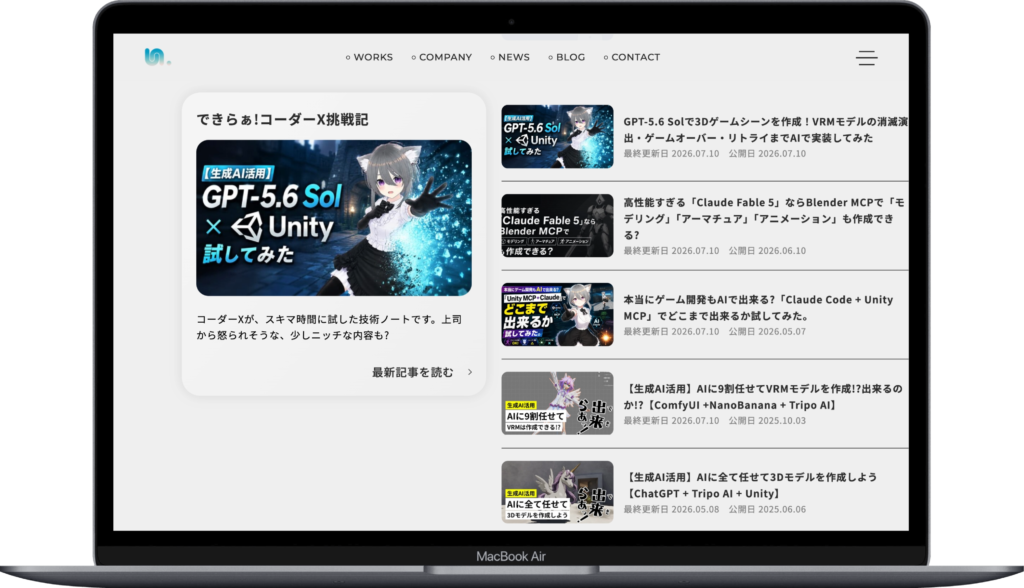The width and height of the screenshot is (1024, 588).
Task: Open the 高性能すぎる「Claude Fable 5」 article title
Action: pyautogui.click(x=764, y=218)
